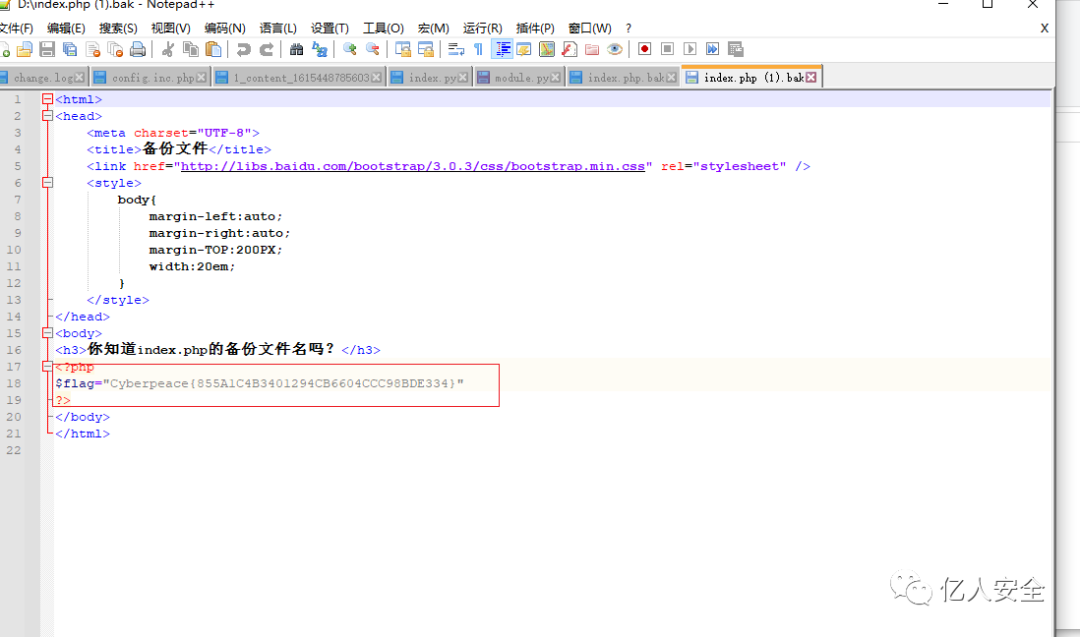Open the 搜索(S) menu
1080x637 pixels.
[118, 28]
